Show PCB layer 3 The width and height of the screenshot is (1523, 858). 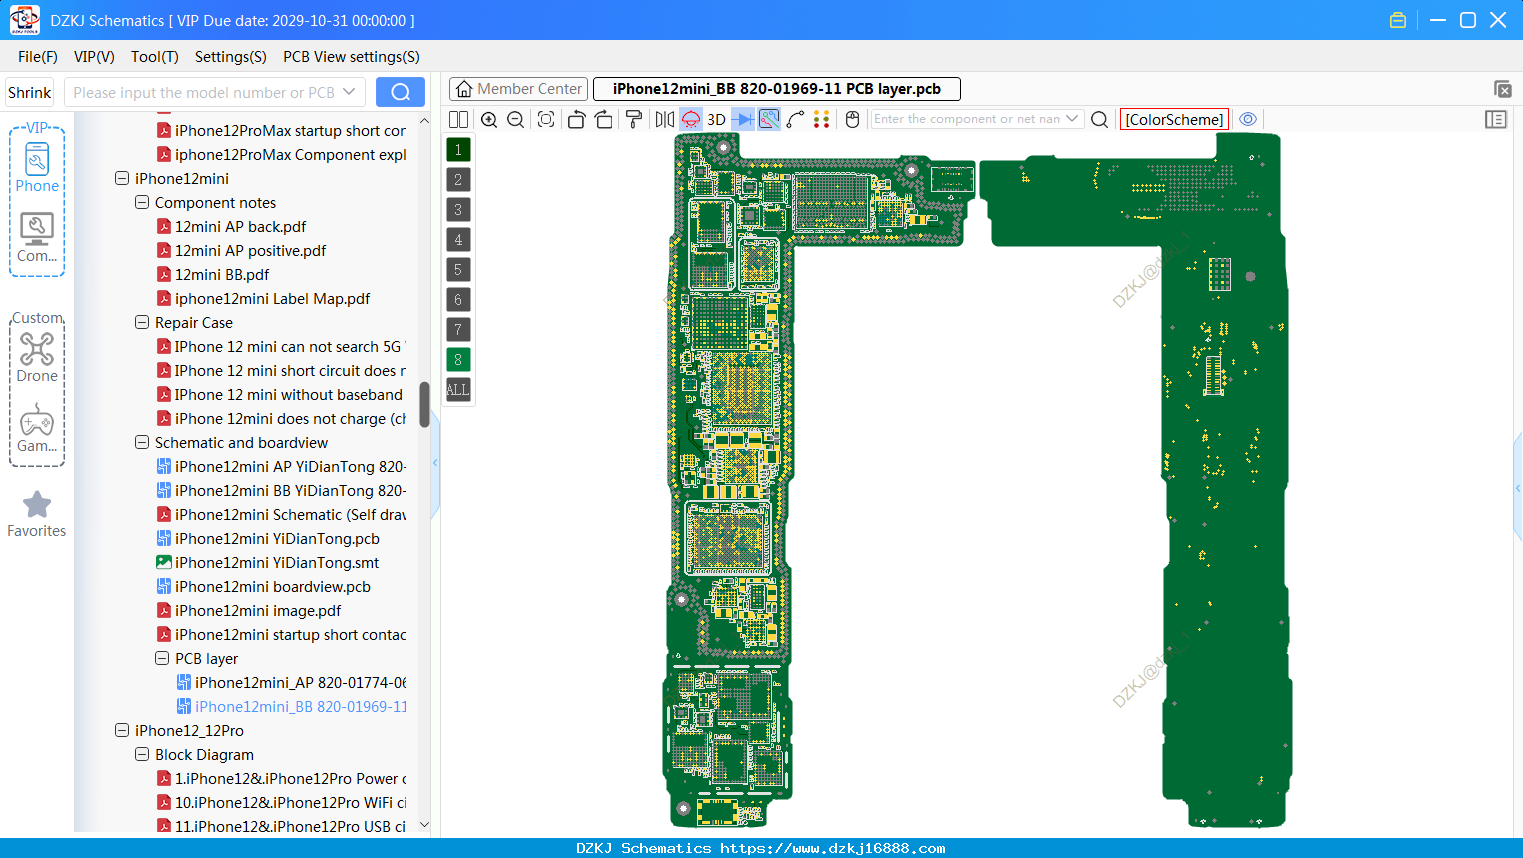(x=458, y=210)
